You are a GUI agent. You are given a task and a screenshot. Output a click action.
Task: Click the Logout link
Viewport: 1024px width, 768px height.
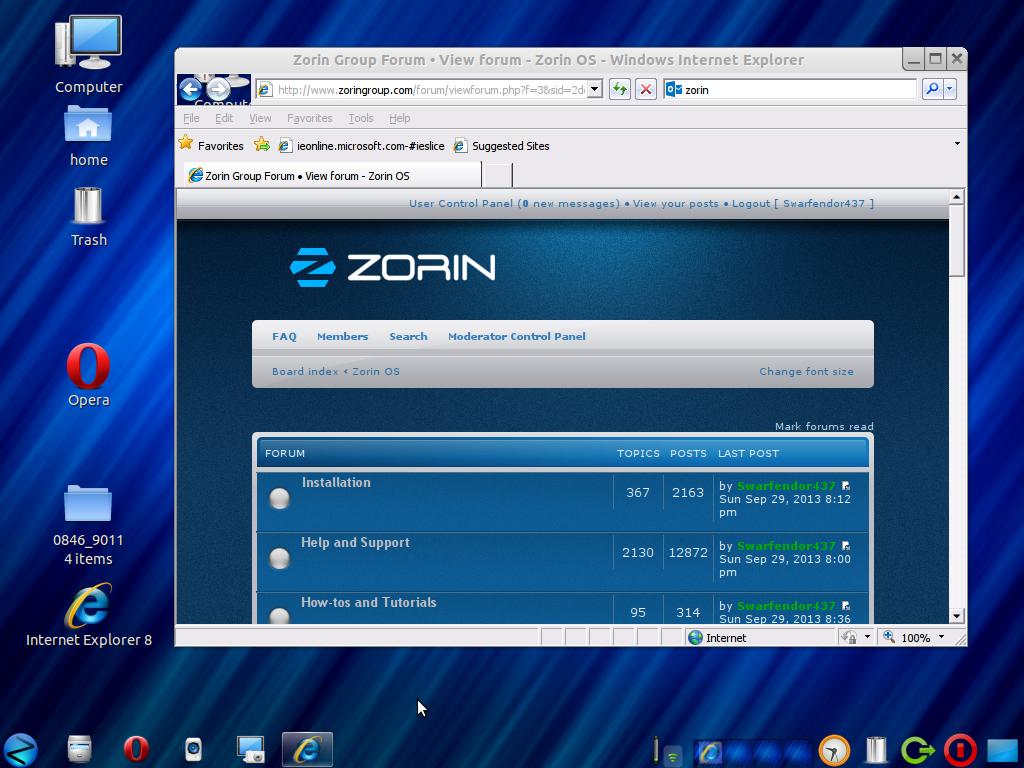[750, 203]
